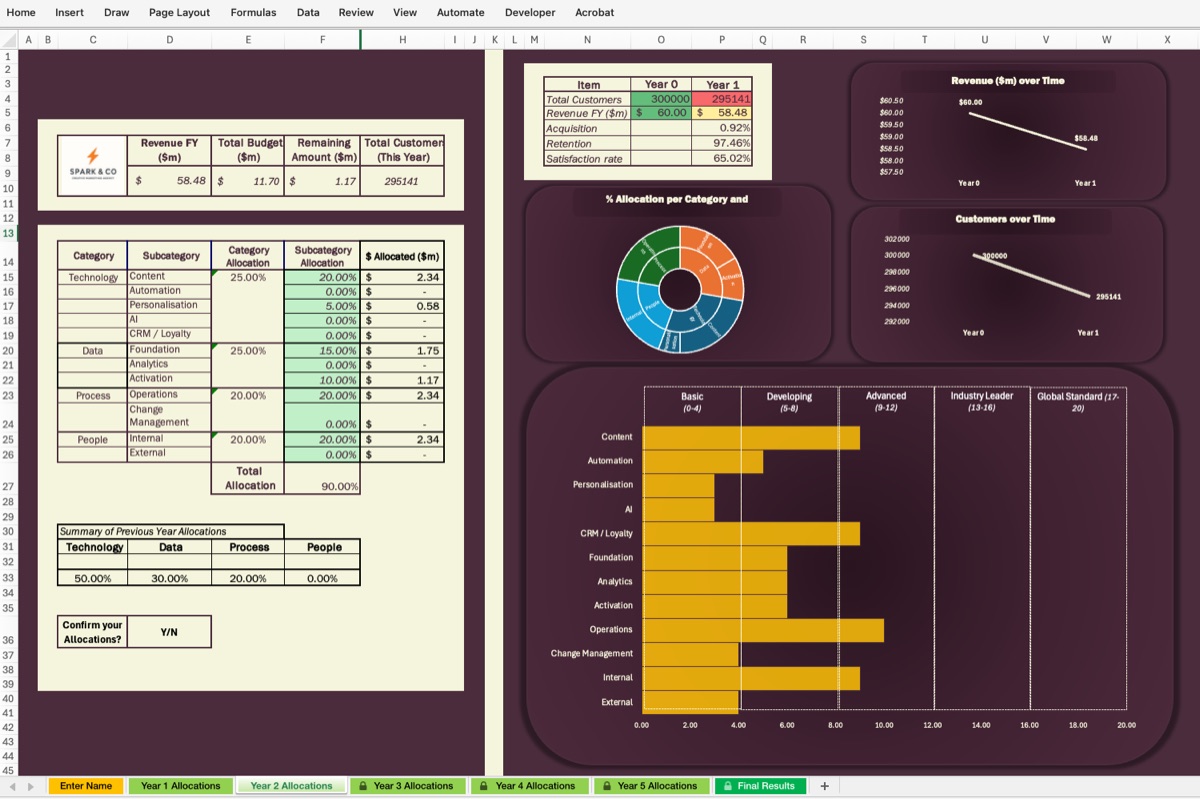Select the Customers over Time chart

[x=1008, y=283]
